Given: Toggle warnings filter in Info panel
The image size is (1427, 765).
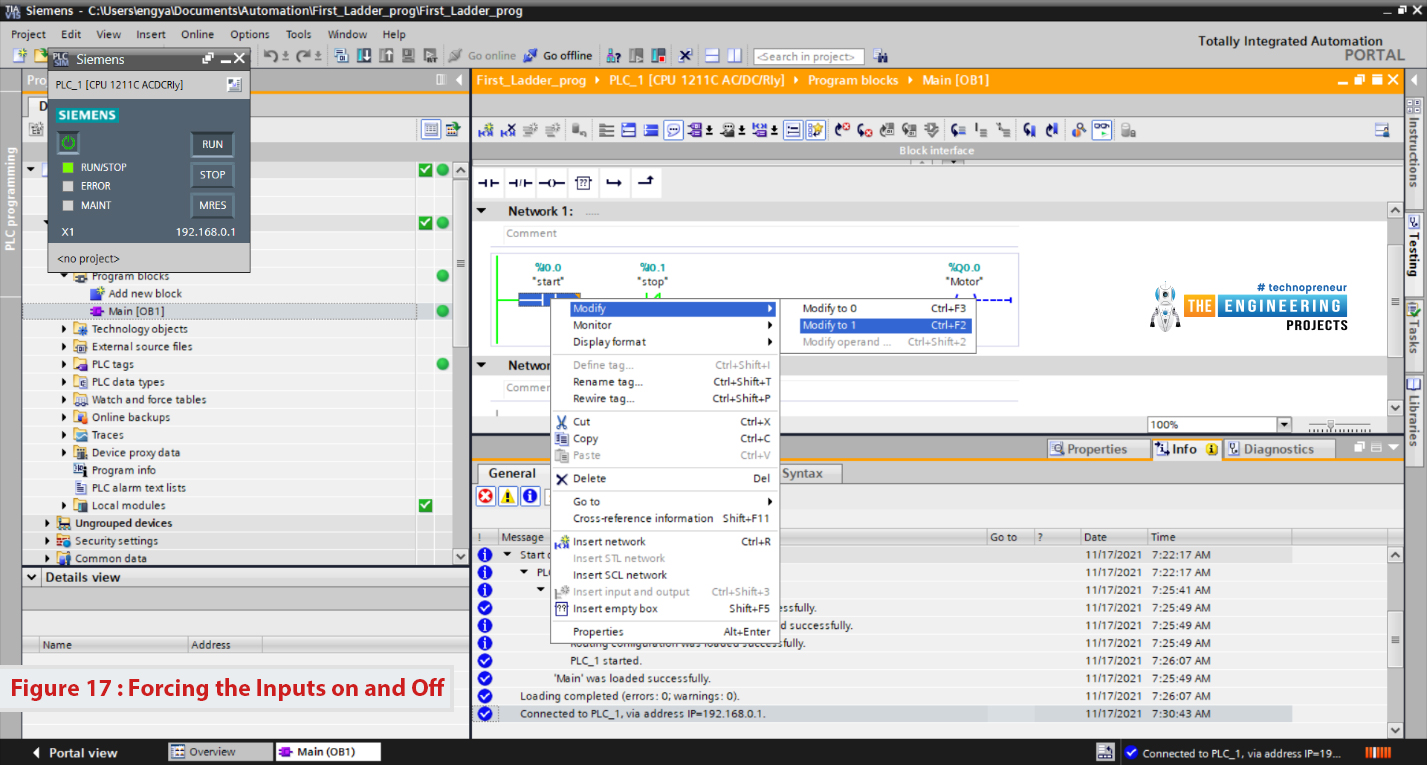Looking at the screenshot, I should tap(508, 496).
